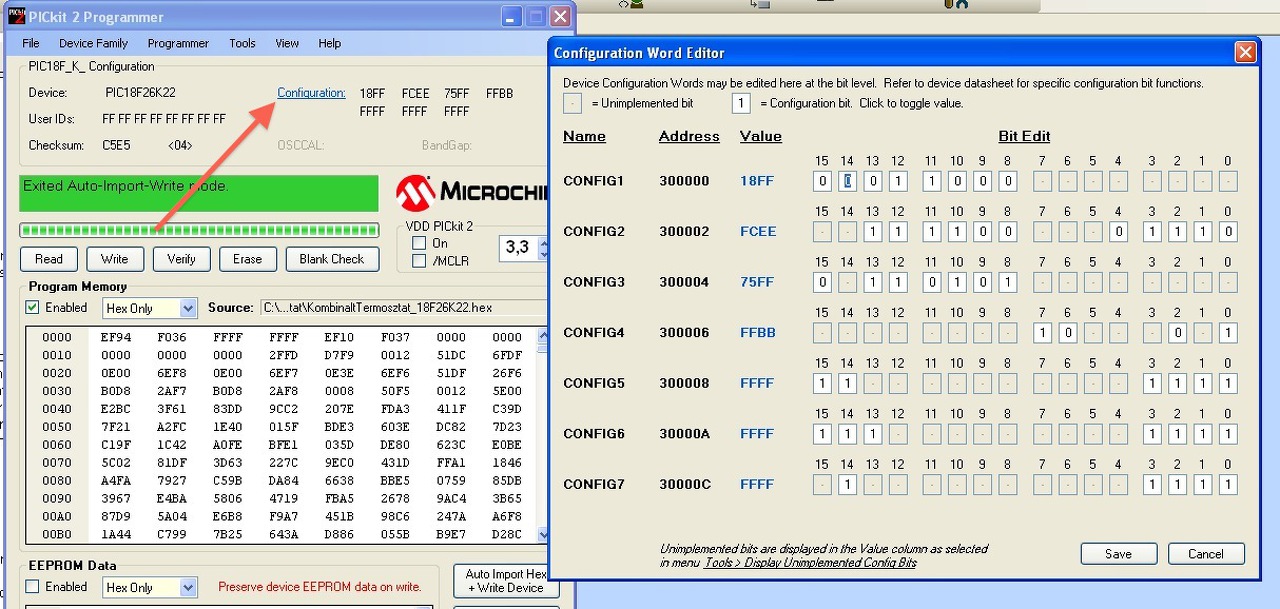Toggle EEPROM Data Enabled checkbox
This screenshot has height=609, width=1280.
pyautogui.click(x=32, y=587)
